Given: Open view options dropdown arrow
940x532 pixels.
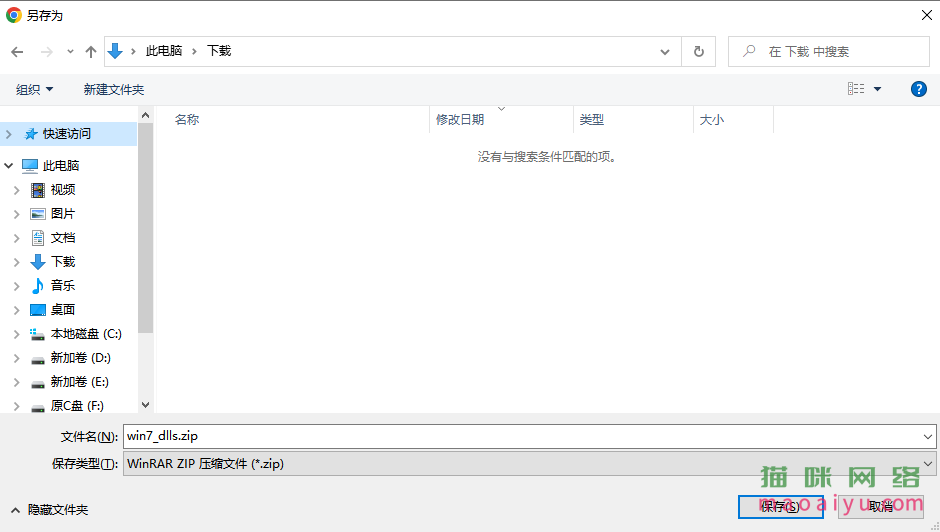Looking at the screenshot, I should pos(878,89).
